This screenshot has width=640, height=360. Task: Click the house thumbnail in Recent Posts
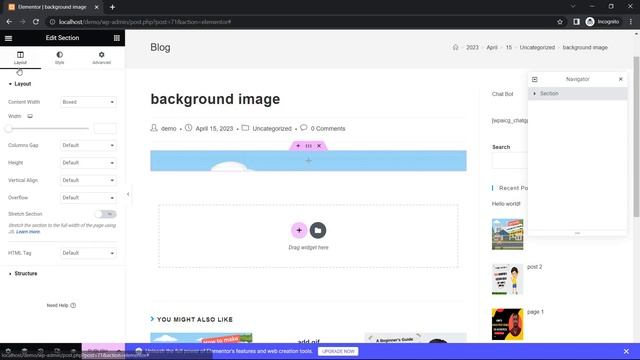click(507, 234)
